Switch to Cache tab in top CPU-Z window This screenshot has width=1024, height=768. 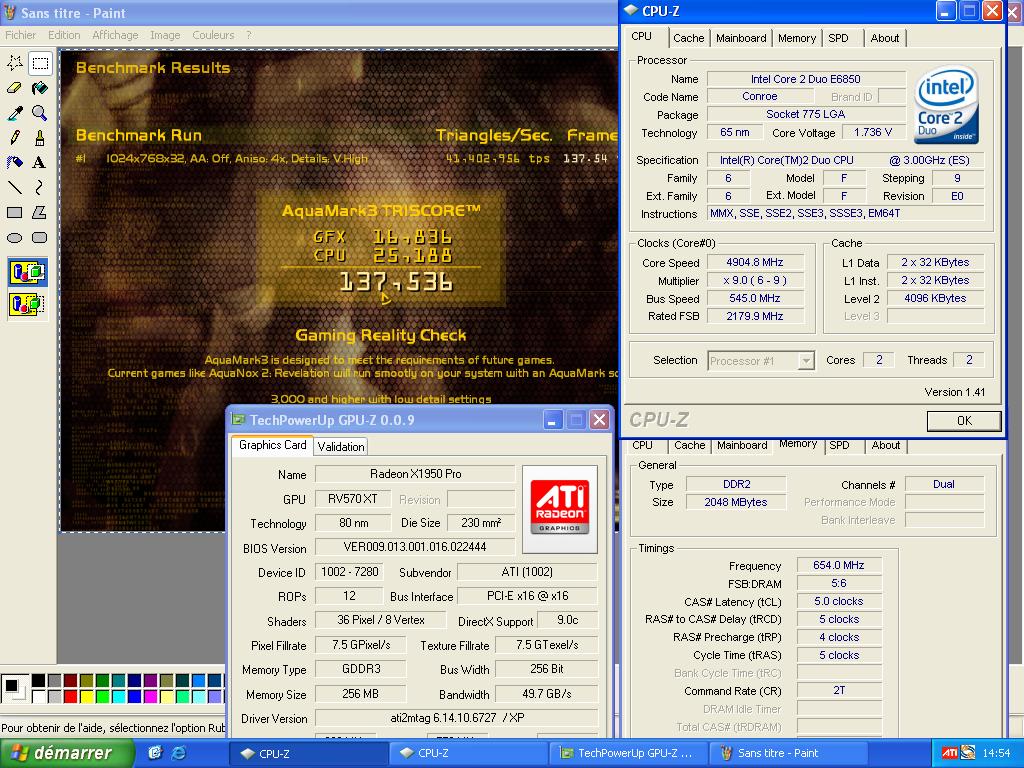[x=688, y=38]
